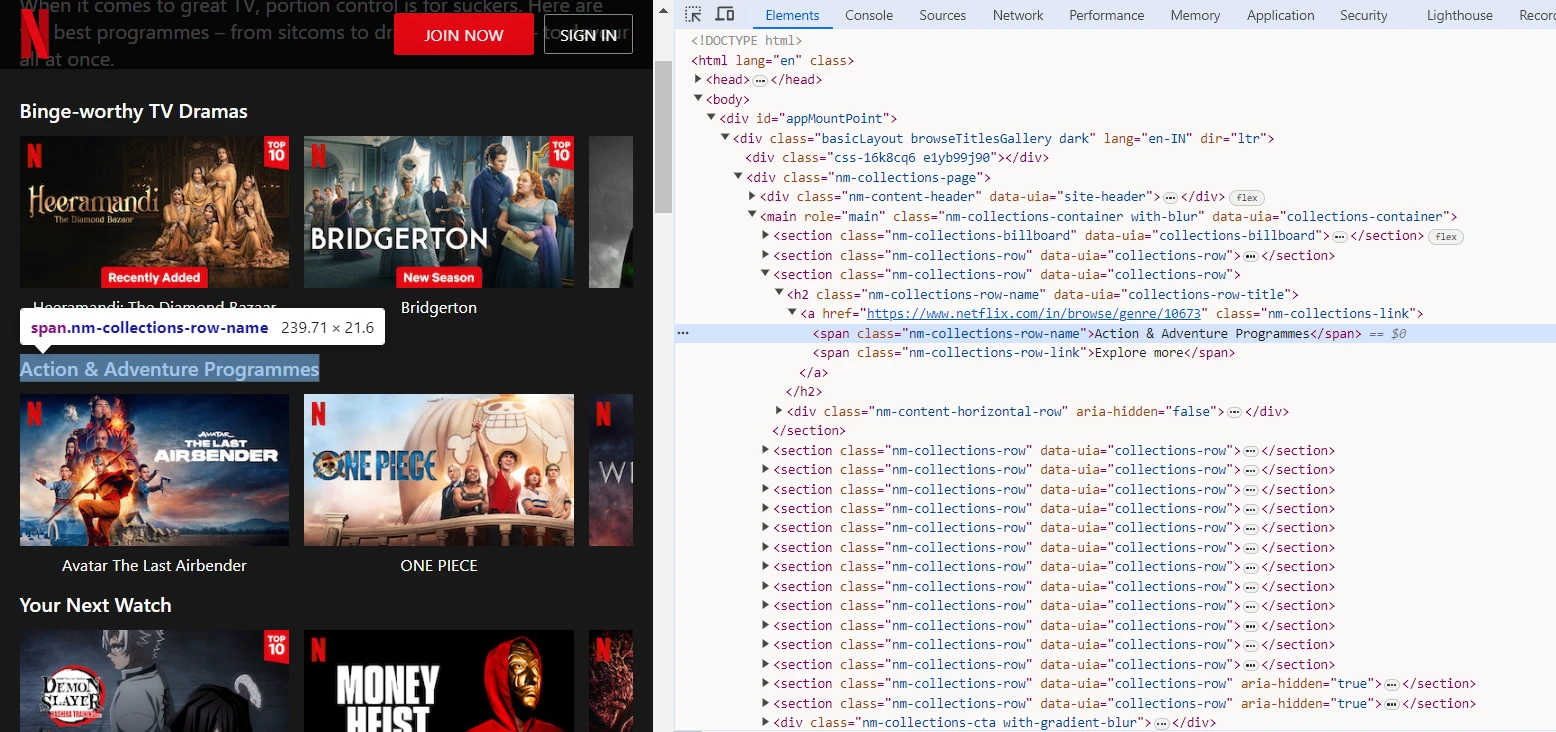Click the inspect element picker icon
The height and width of the screenshot is (732, 1556).
point(693,15)
